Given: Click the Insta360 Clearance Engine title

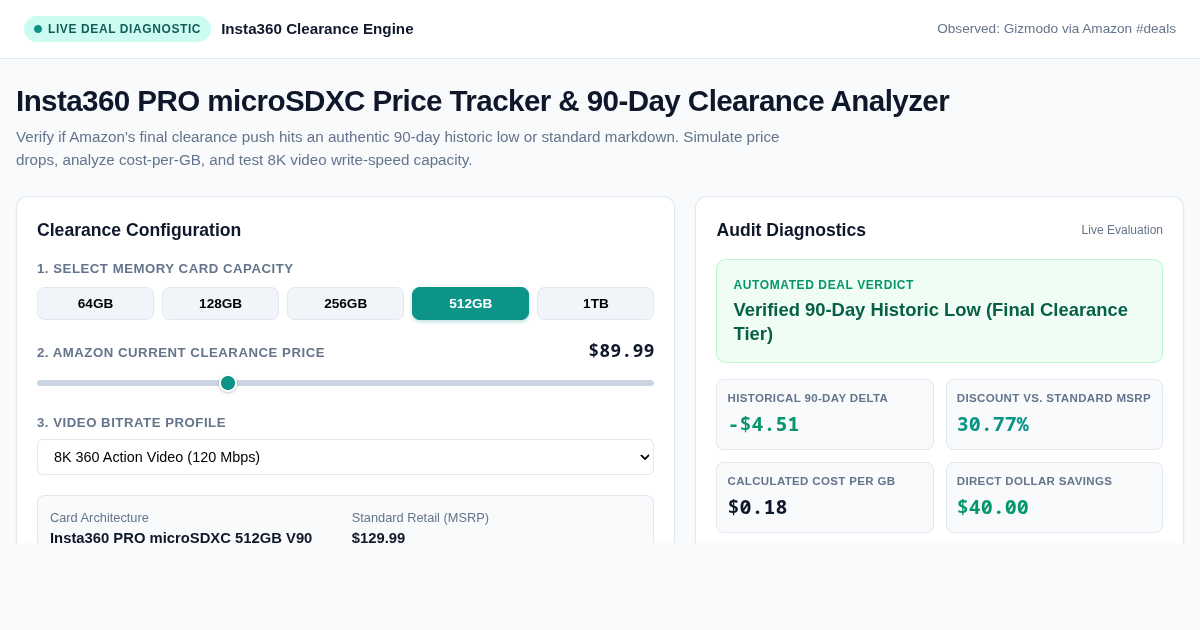Looking at the screenshot, I should coord(317,29).
